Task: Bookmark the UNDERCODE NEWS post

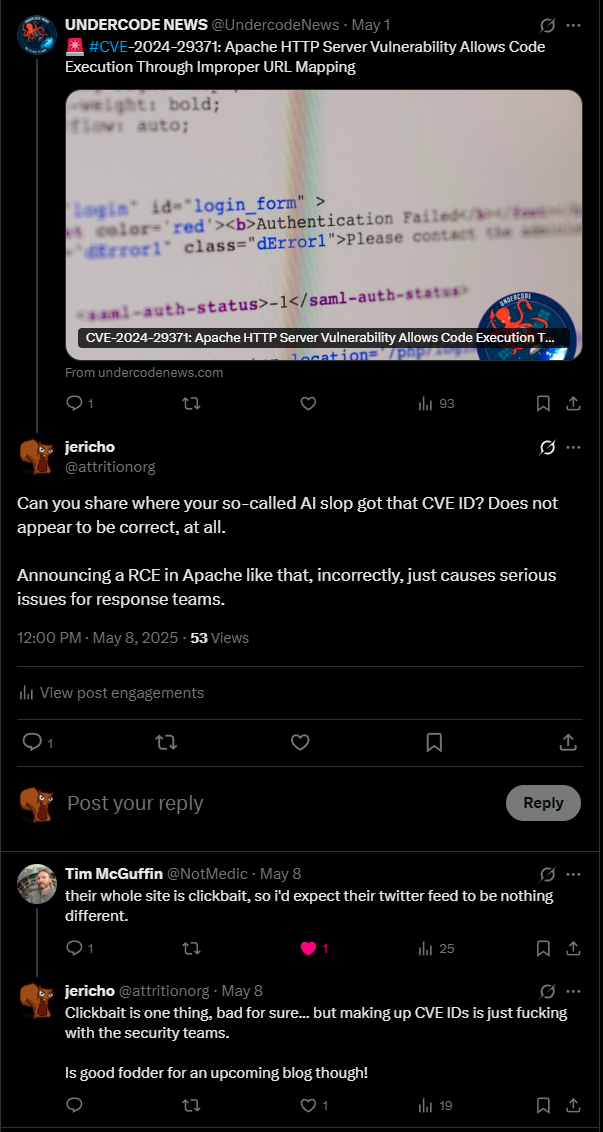Action: 543,403
